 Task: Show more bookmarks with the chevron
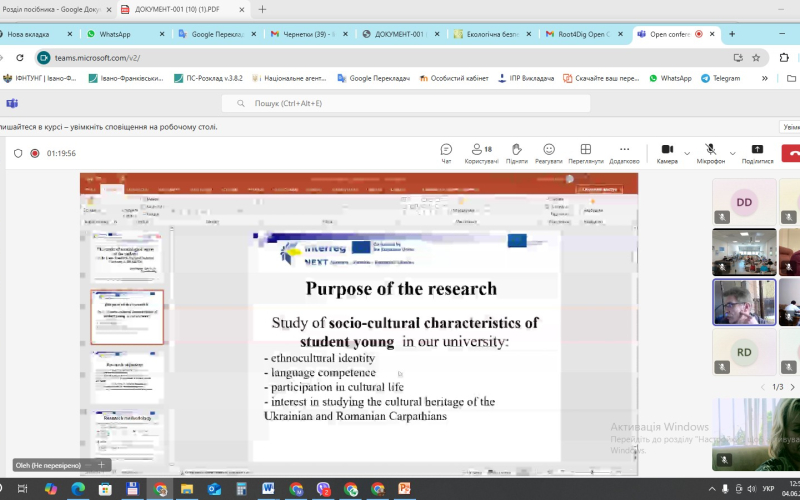click(x=764, y=78)
